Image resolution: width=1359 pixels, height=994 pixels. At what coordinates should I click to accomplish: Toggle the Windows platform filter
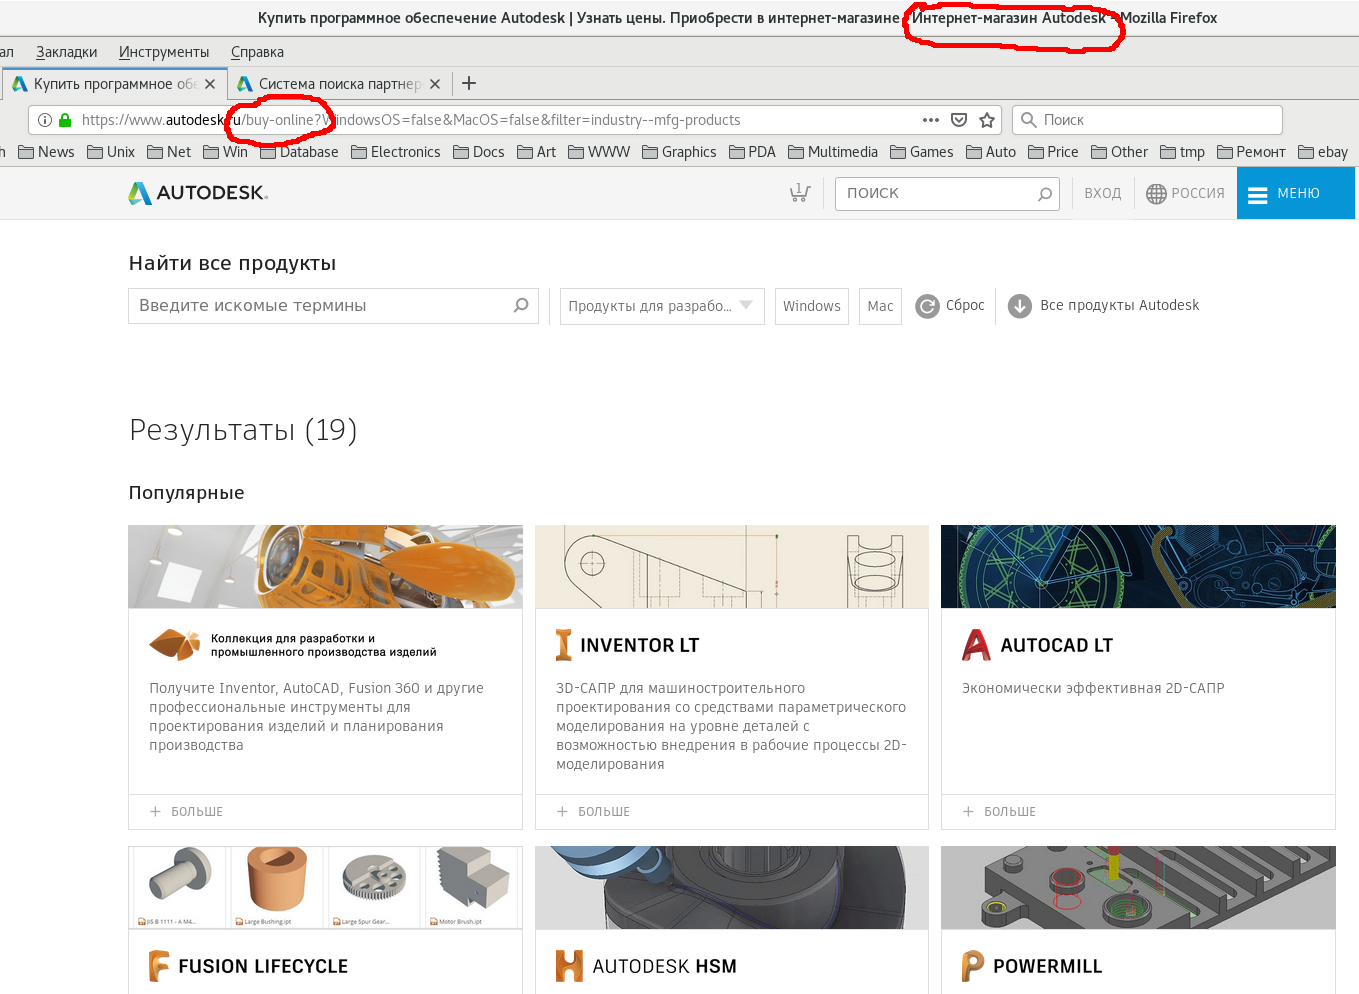(x=812, y=306)
